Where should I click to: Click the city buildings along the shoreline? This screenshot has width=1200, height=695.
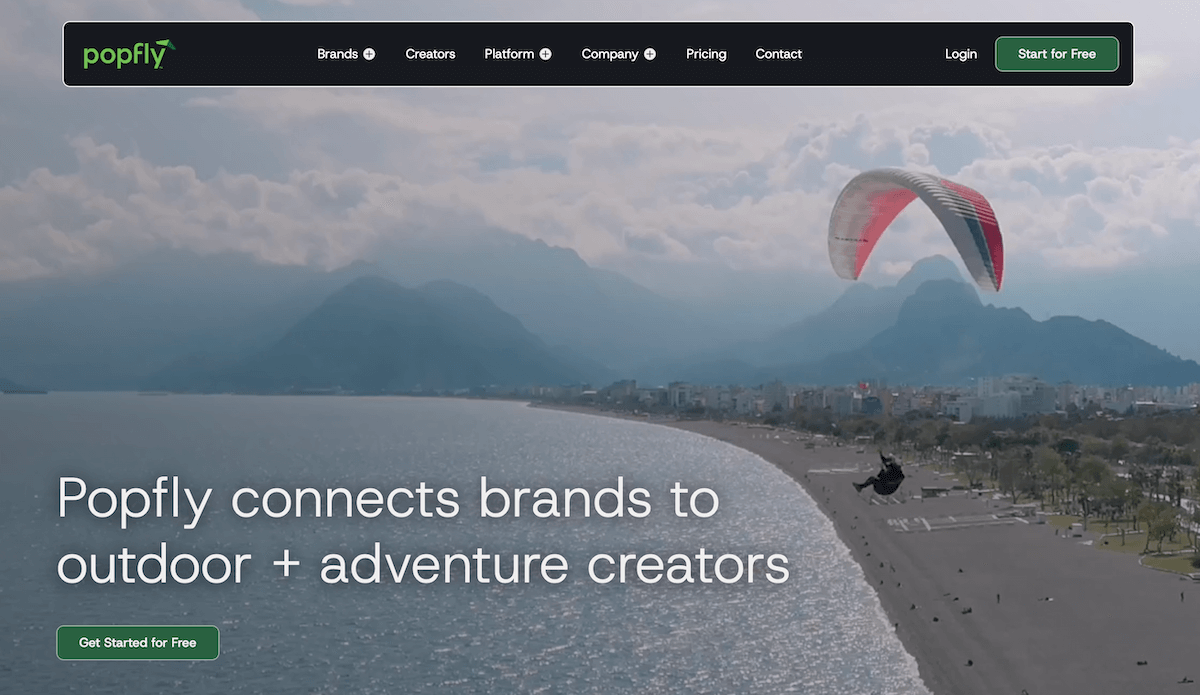(x=900, y=398)
